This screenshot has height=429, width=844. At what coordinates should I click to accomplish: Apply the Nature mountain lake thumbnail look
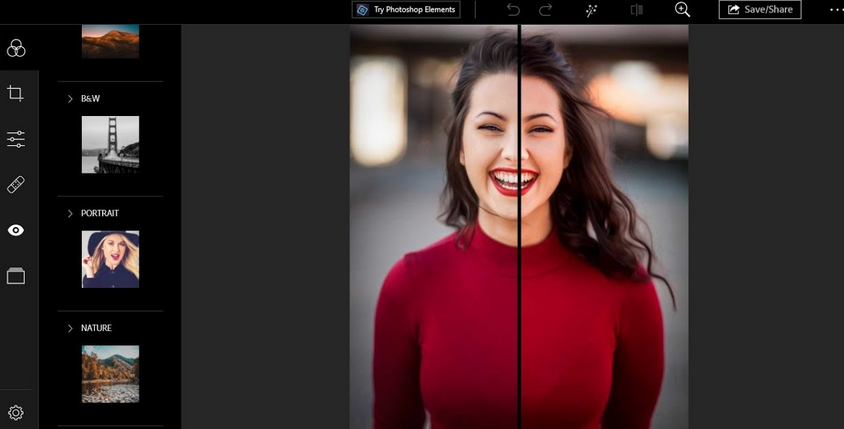pos(110,374)
